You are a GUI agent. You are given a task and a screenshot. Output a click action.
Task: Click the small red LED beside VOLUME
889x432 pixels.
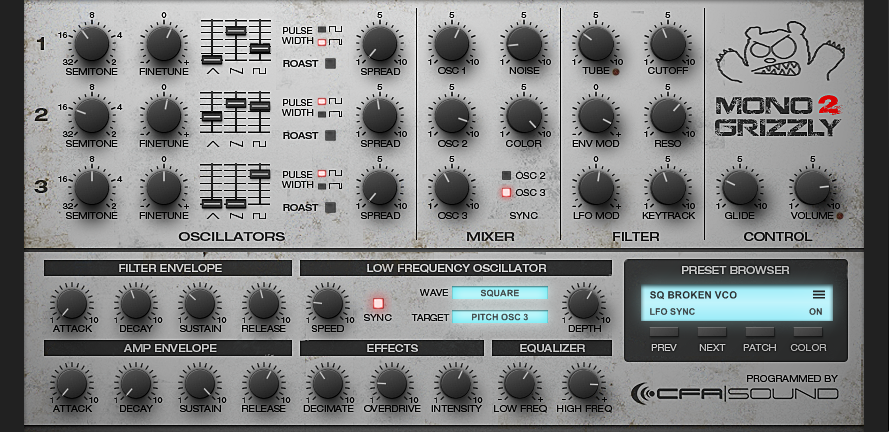839,215
